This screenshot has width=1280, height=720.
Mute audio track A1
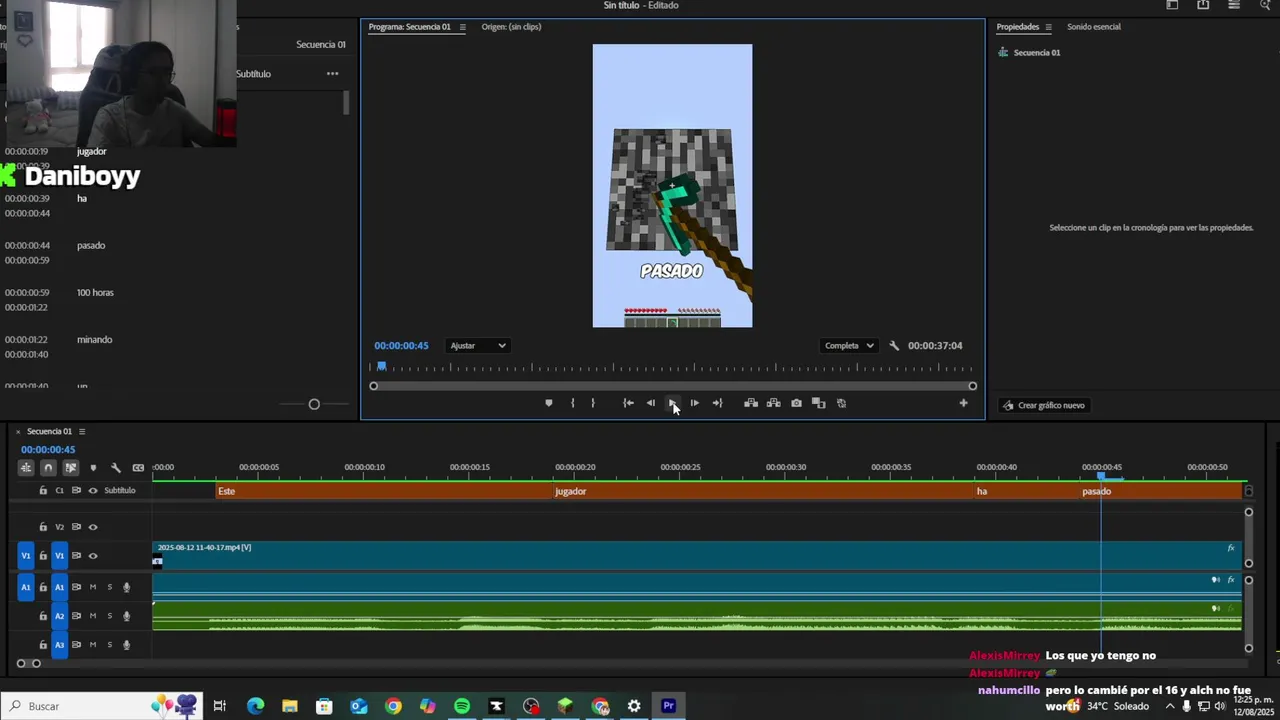93,587
